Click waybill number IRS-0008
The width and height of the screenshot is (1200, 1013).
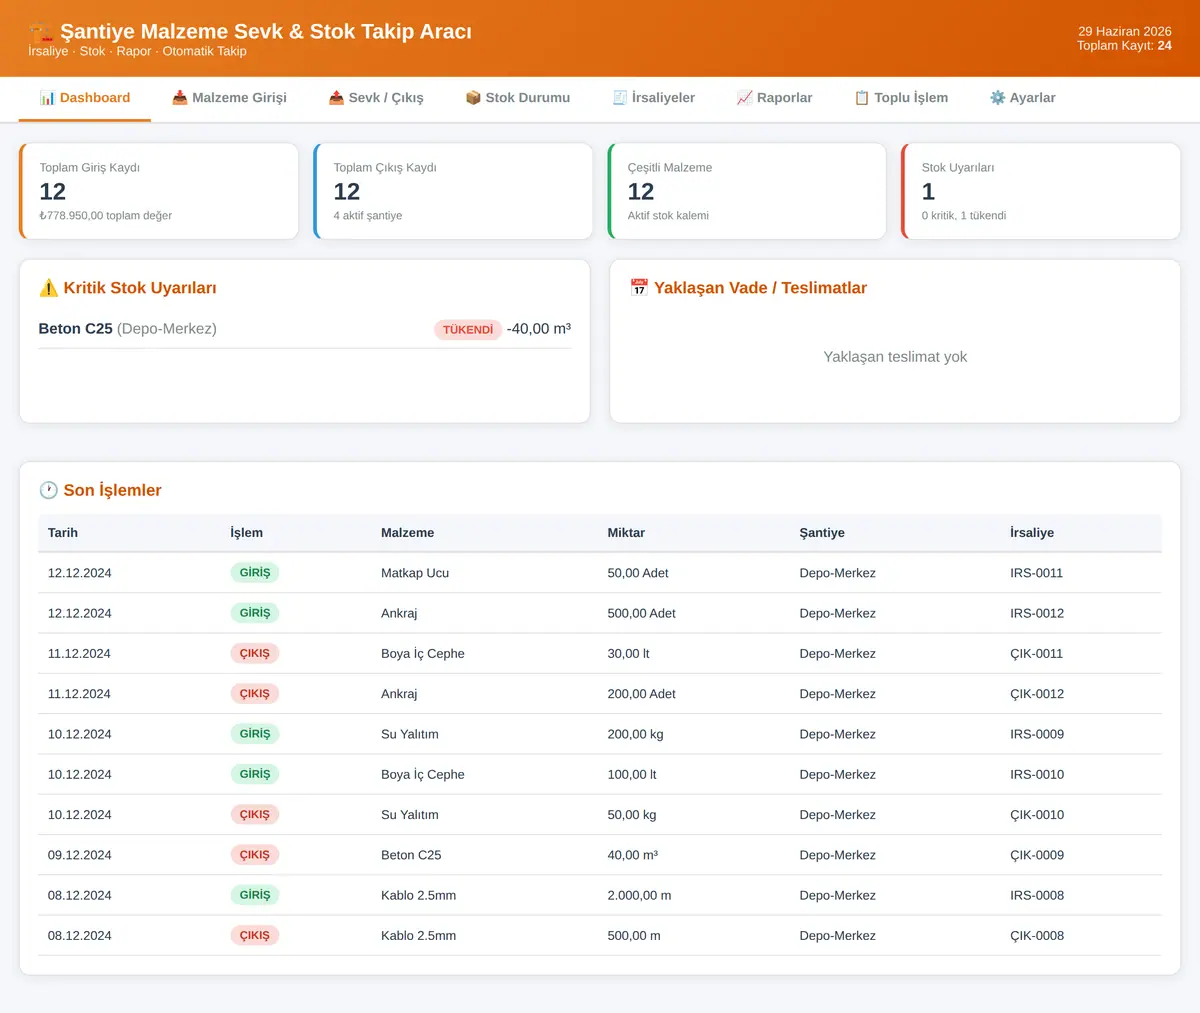[1037, 895]
